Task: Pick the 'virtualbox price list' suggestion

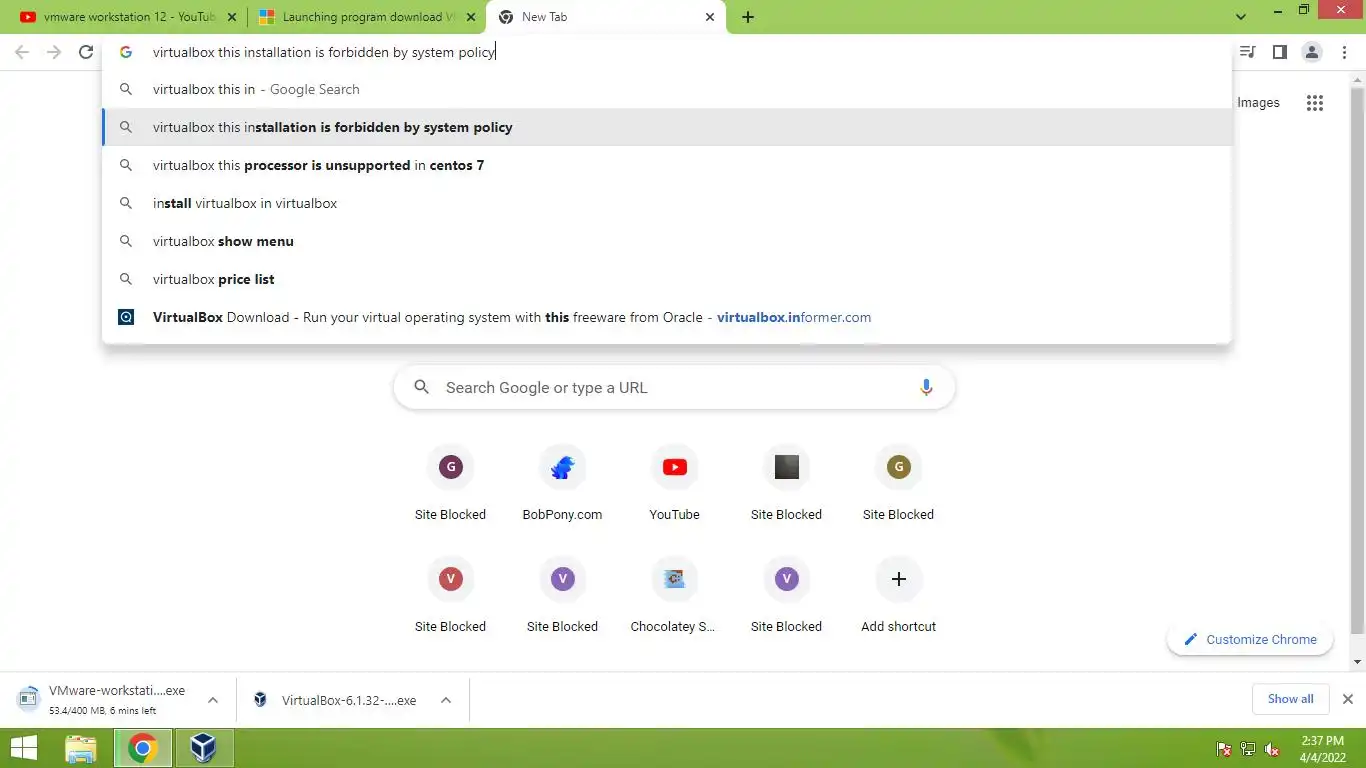Action: click(667, 279)
